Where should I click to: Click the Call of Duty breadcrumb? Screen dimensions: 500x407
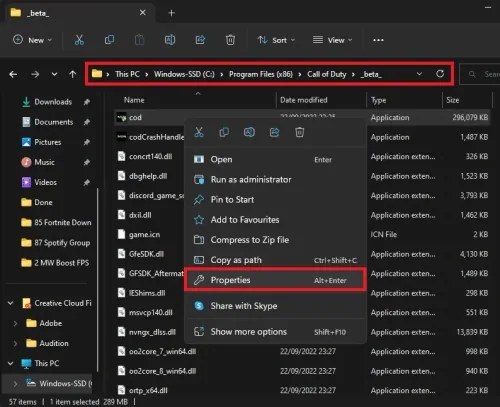pos(327,74)
